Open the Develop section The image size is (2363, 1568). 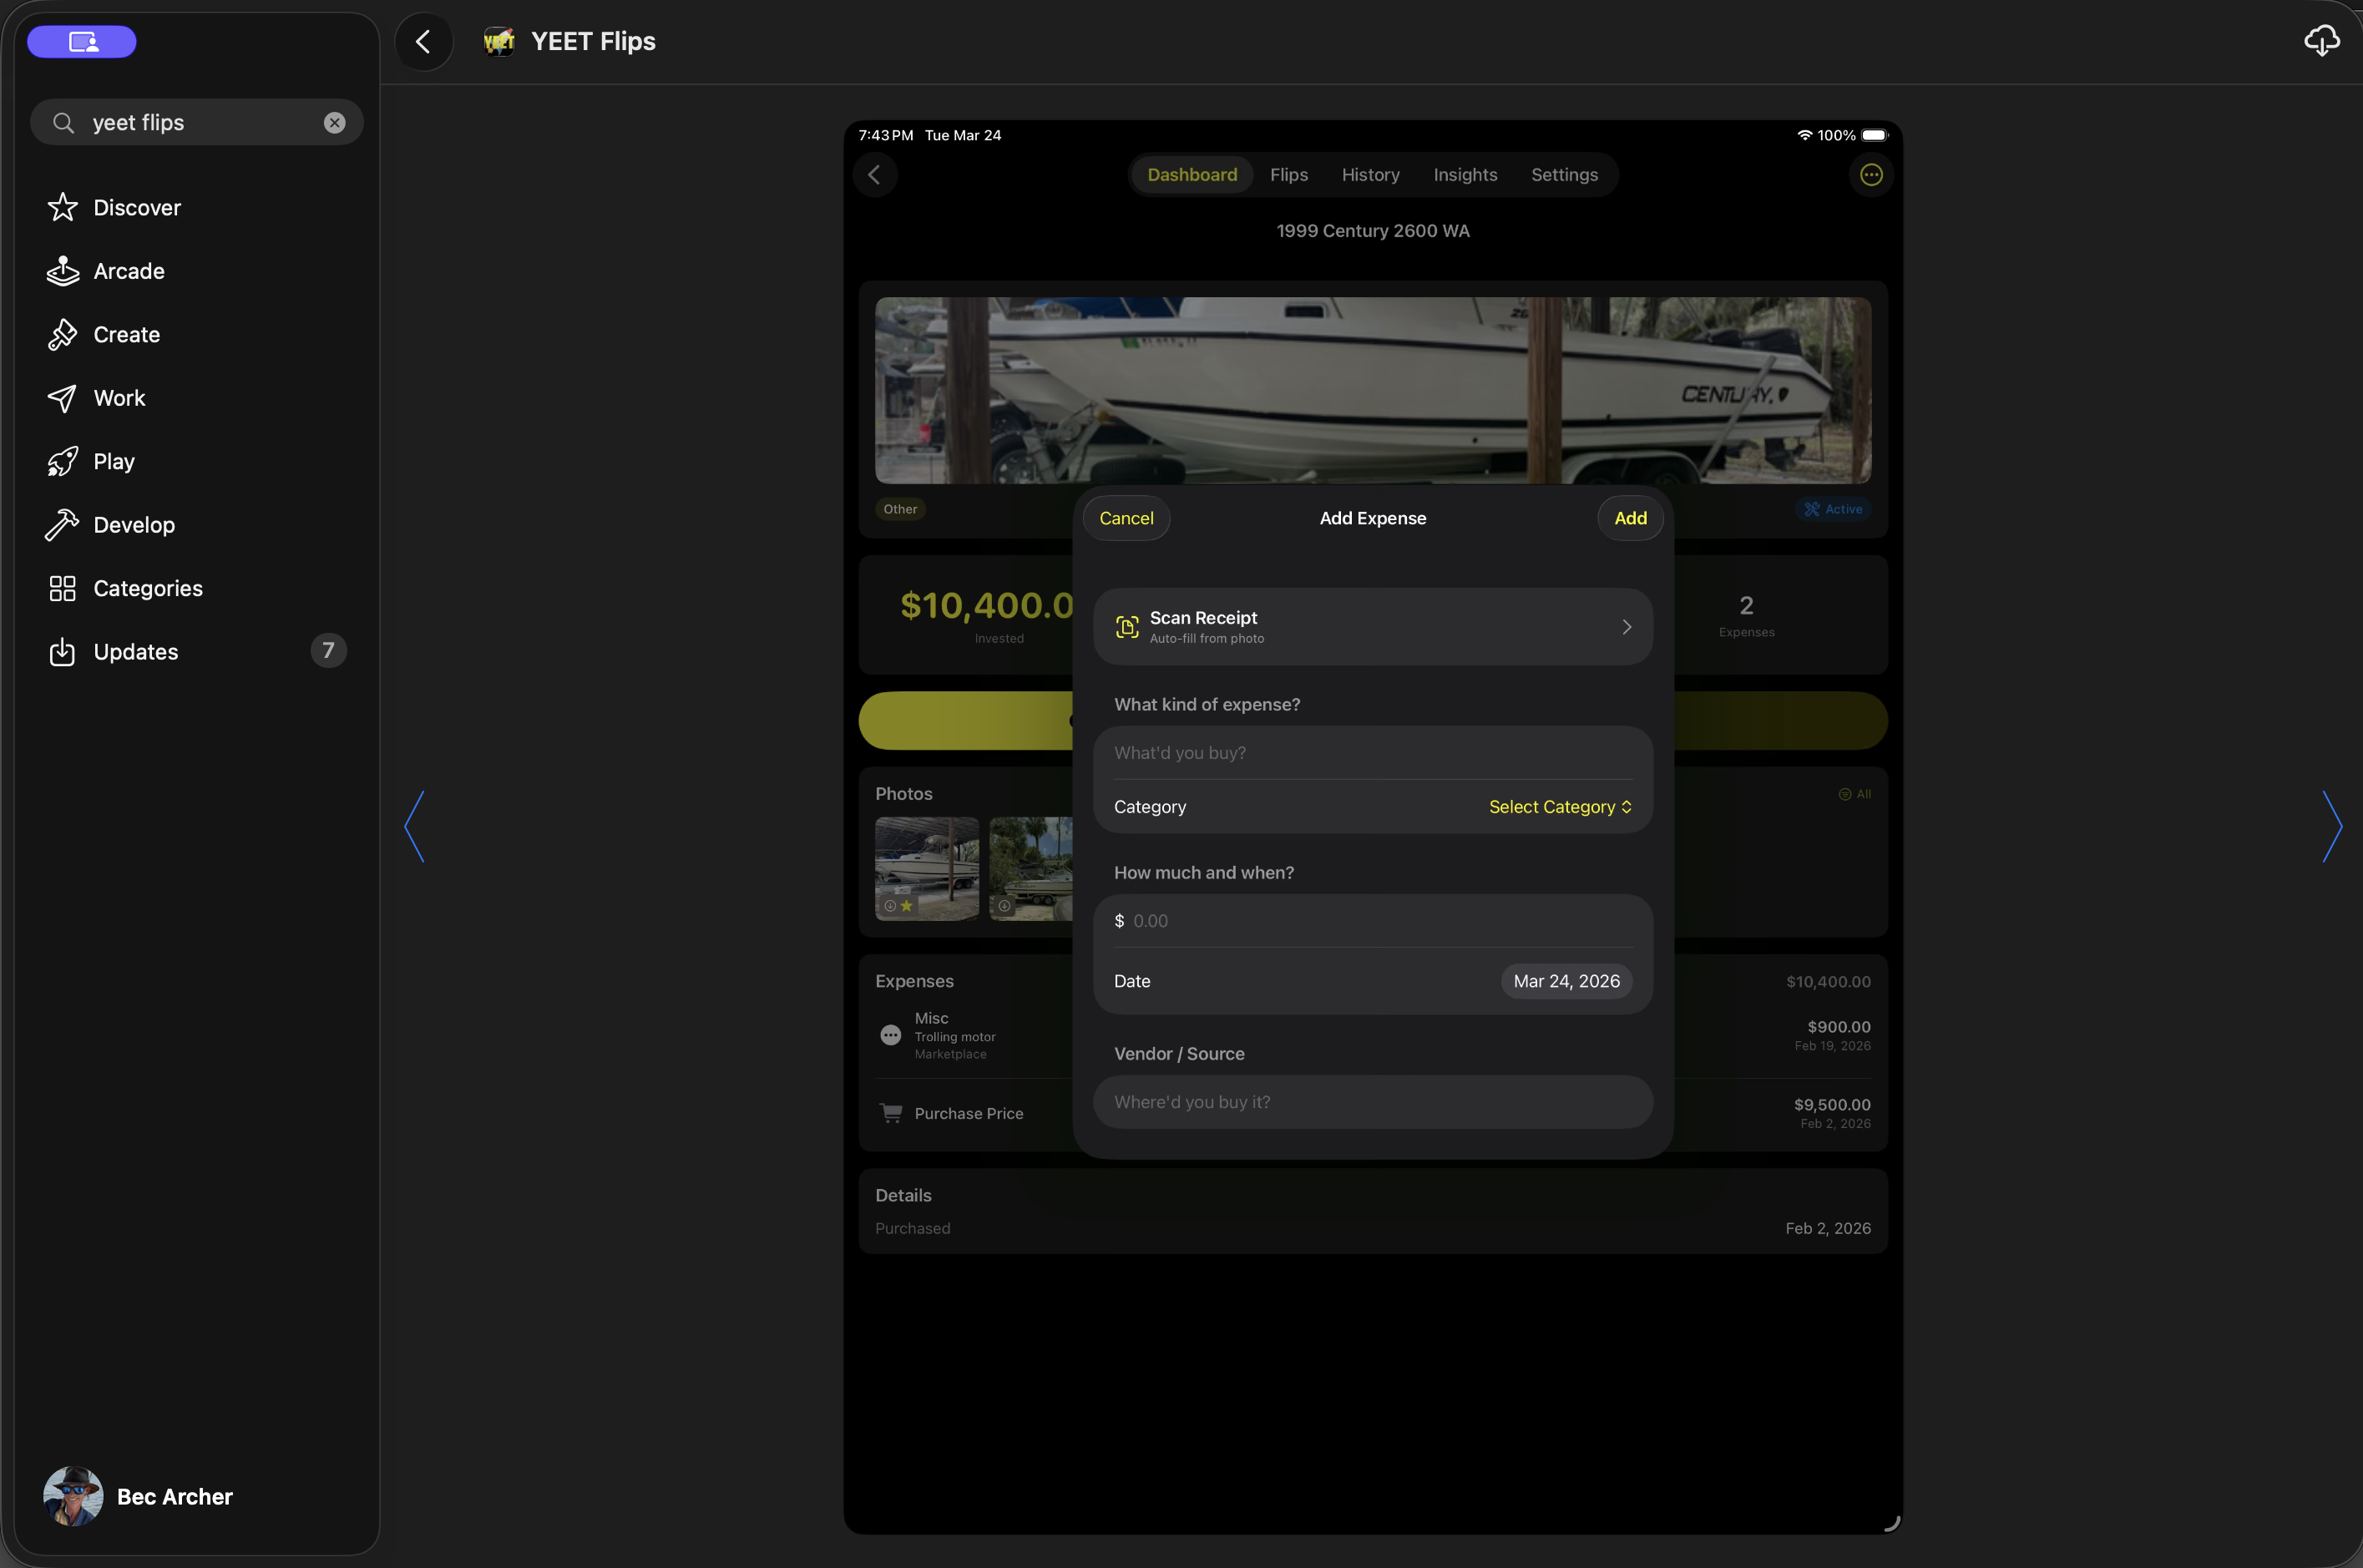197,525
